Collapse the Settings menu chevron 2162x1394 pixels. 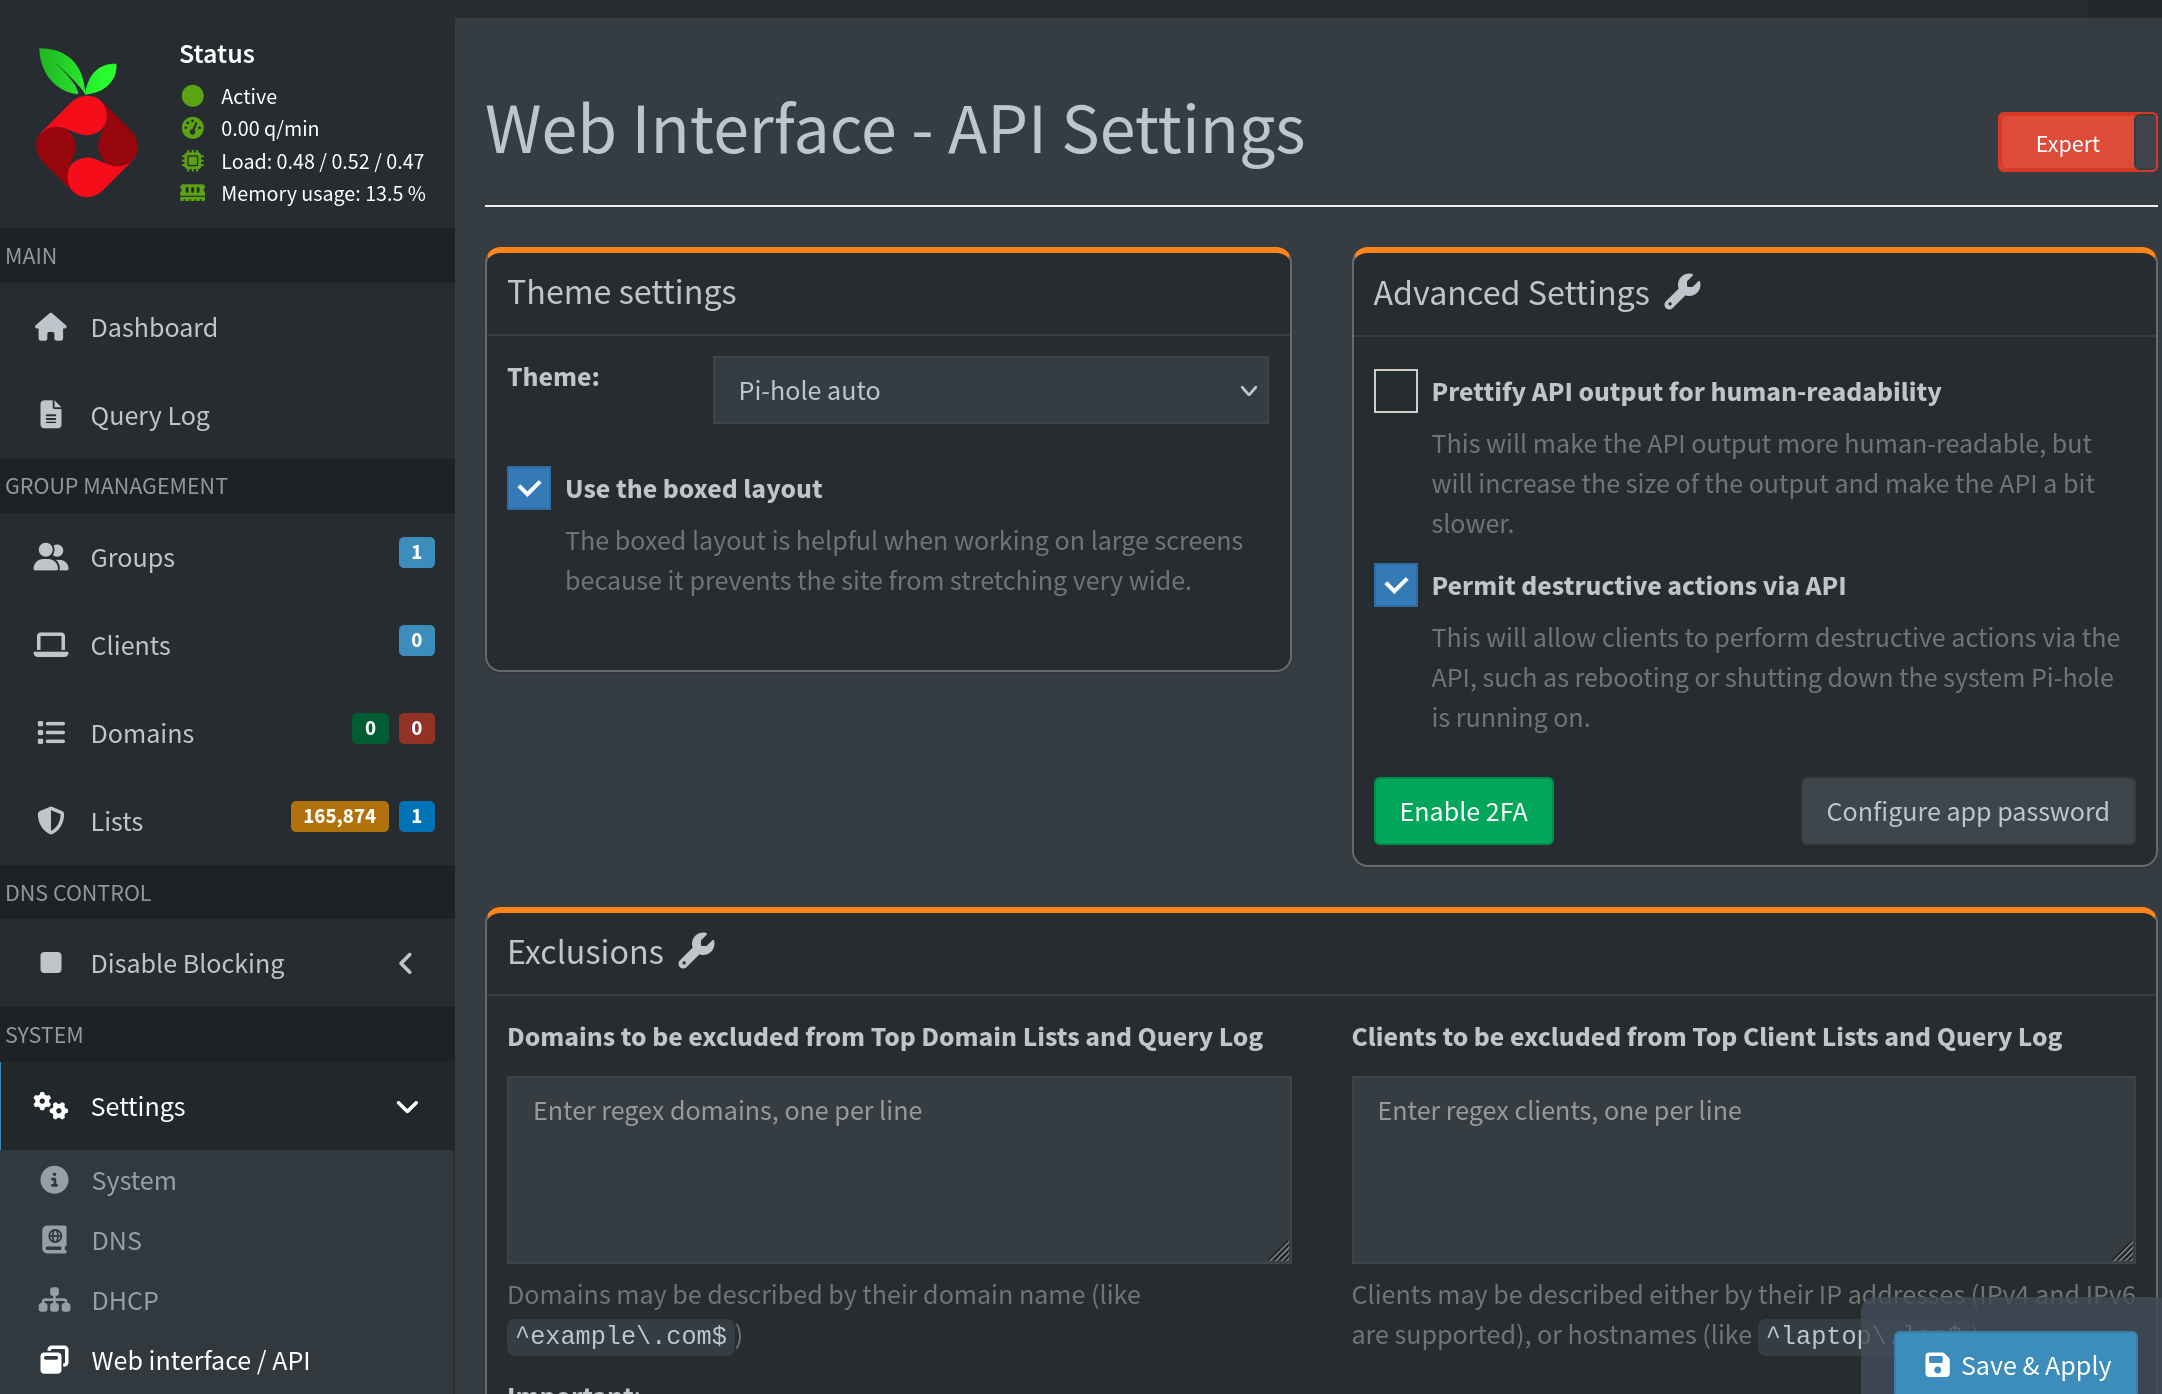coord(407,1106)
